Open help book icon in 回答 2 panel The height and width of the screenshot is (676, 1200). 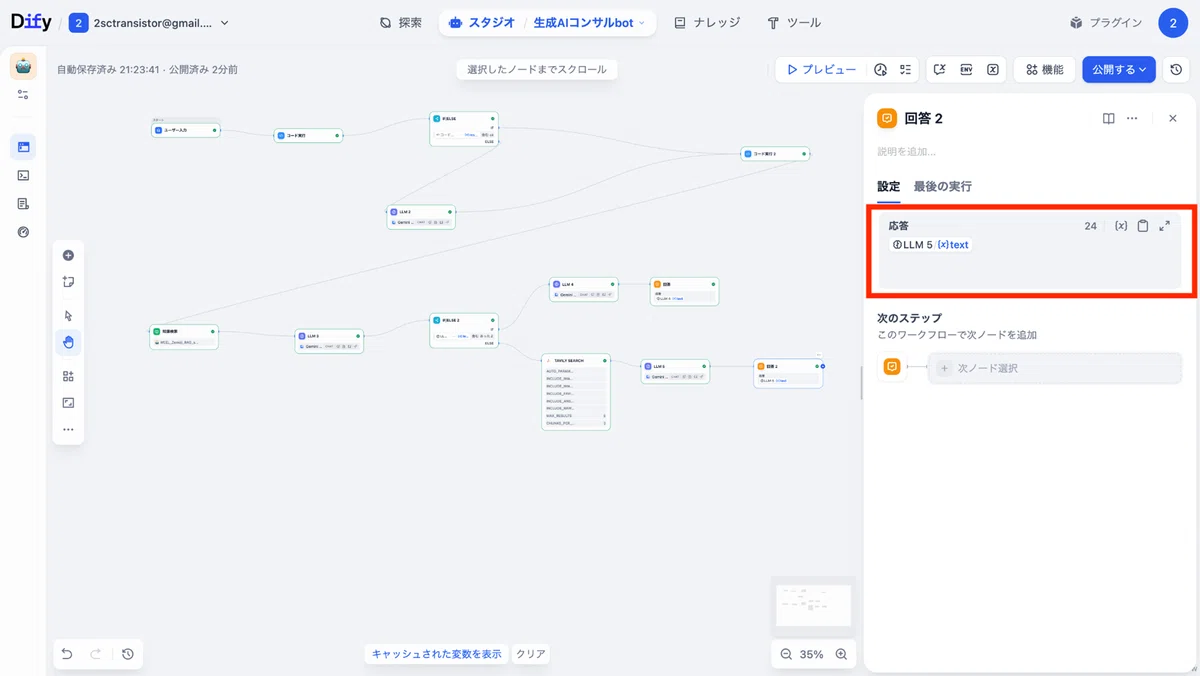coord(1108,118)
